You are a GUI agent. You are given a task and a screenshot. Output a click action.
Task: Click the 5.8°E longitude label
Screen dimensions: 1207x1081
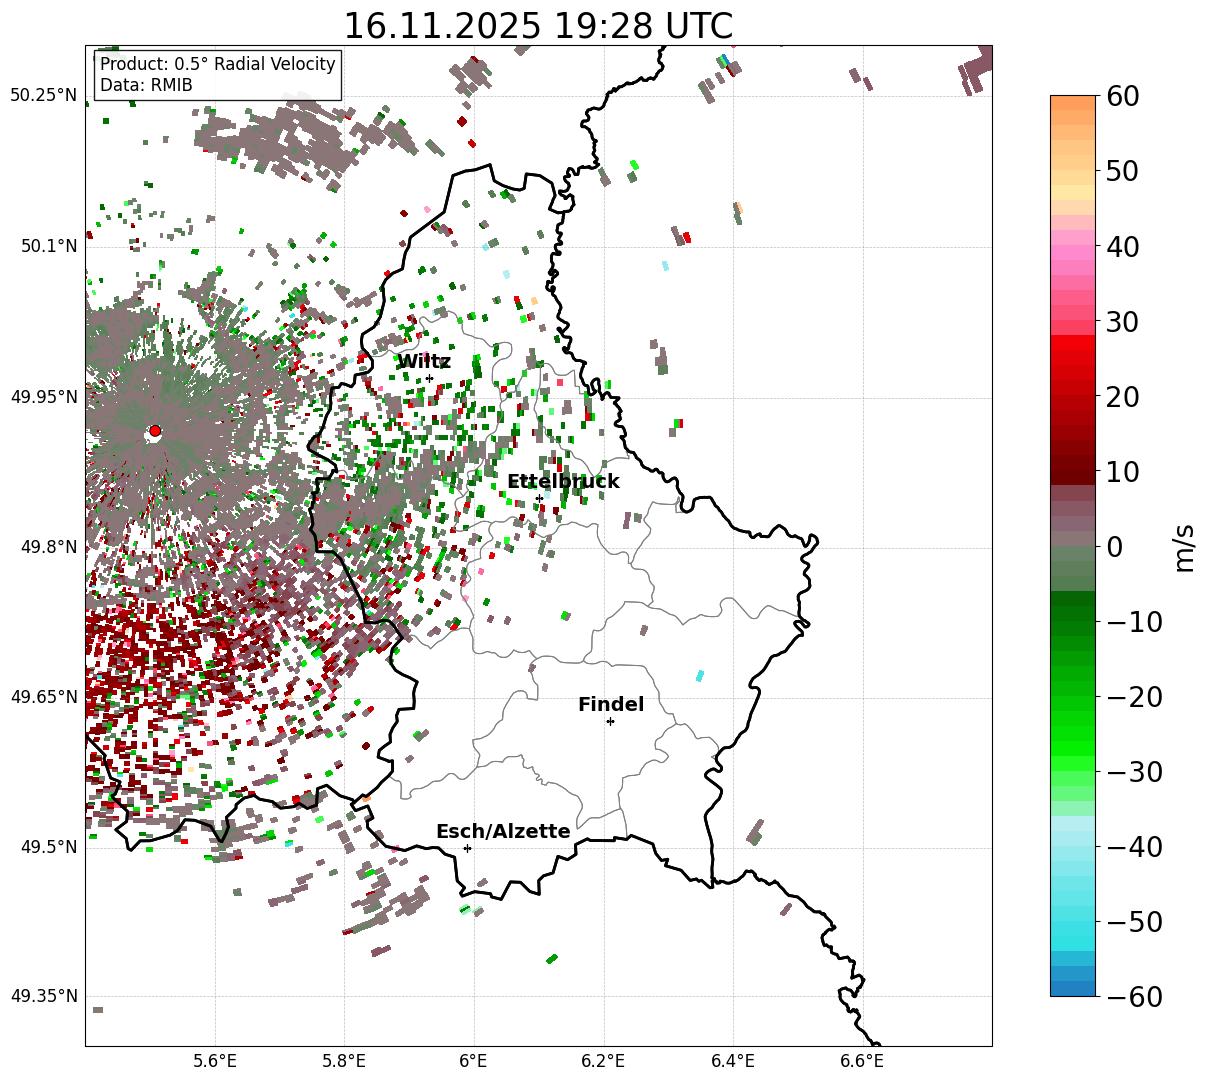click(344, 1062)
